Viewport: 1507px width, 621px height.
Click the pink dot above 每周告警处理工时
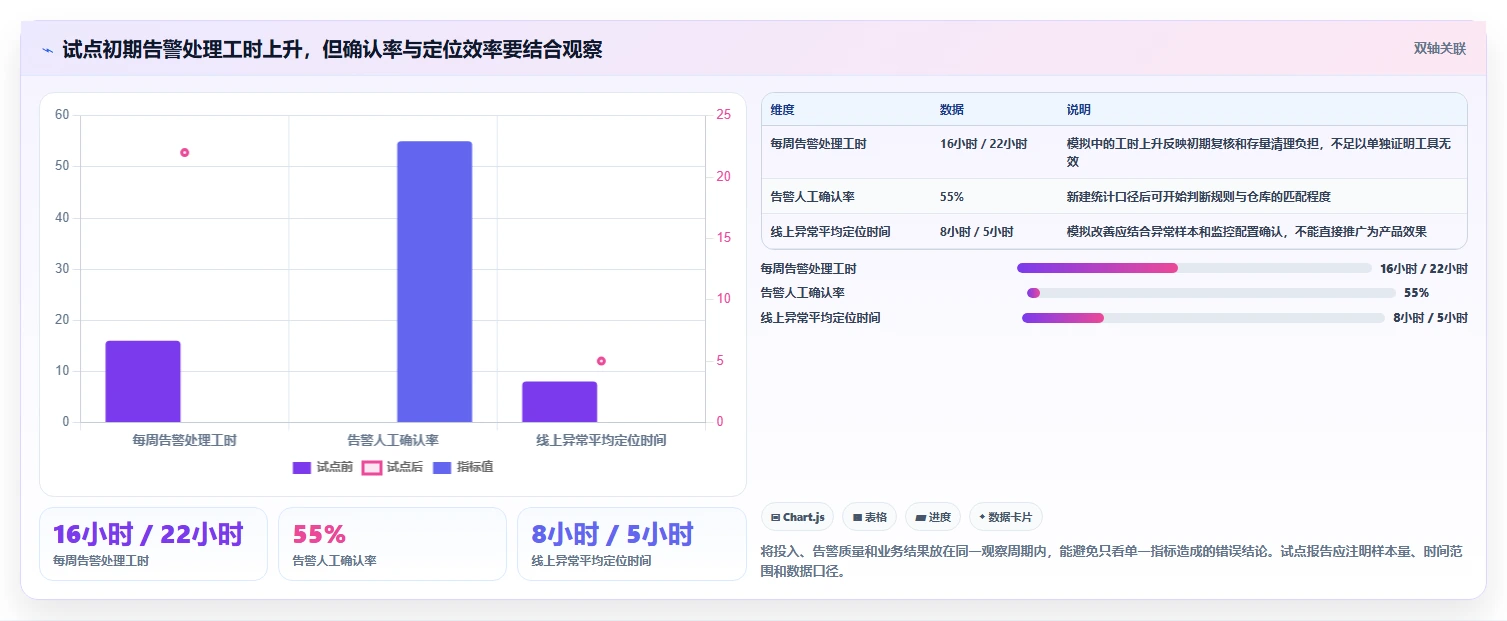[185, 153]
